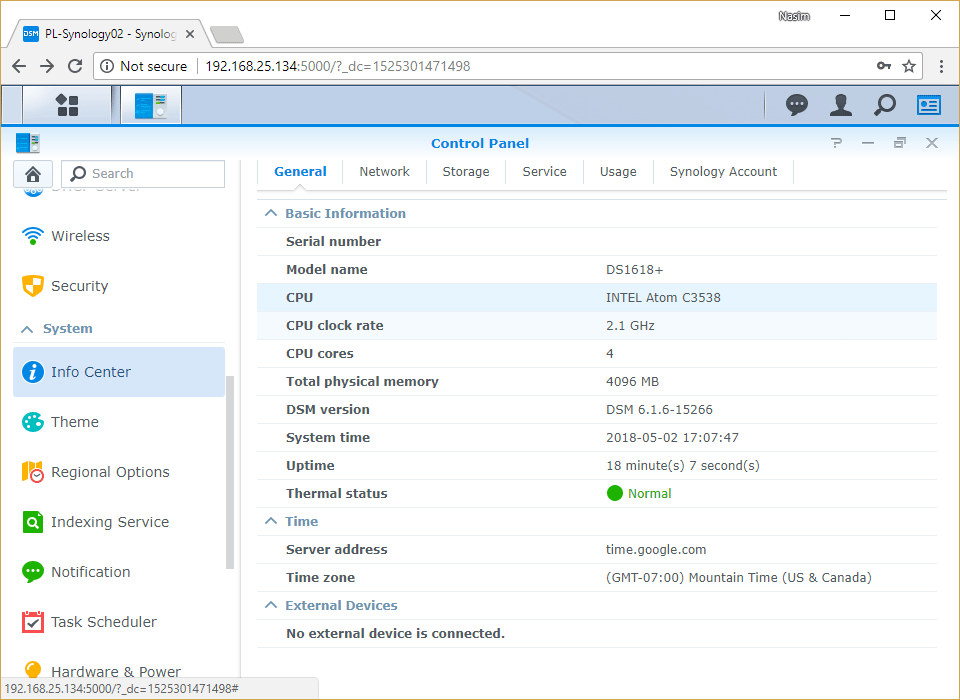Click the Control Panel search field
Viewport: 960px width, 700px height.
(143, 174)
